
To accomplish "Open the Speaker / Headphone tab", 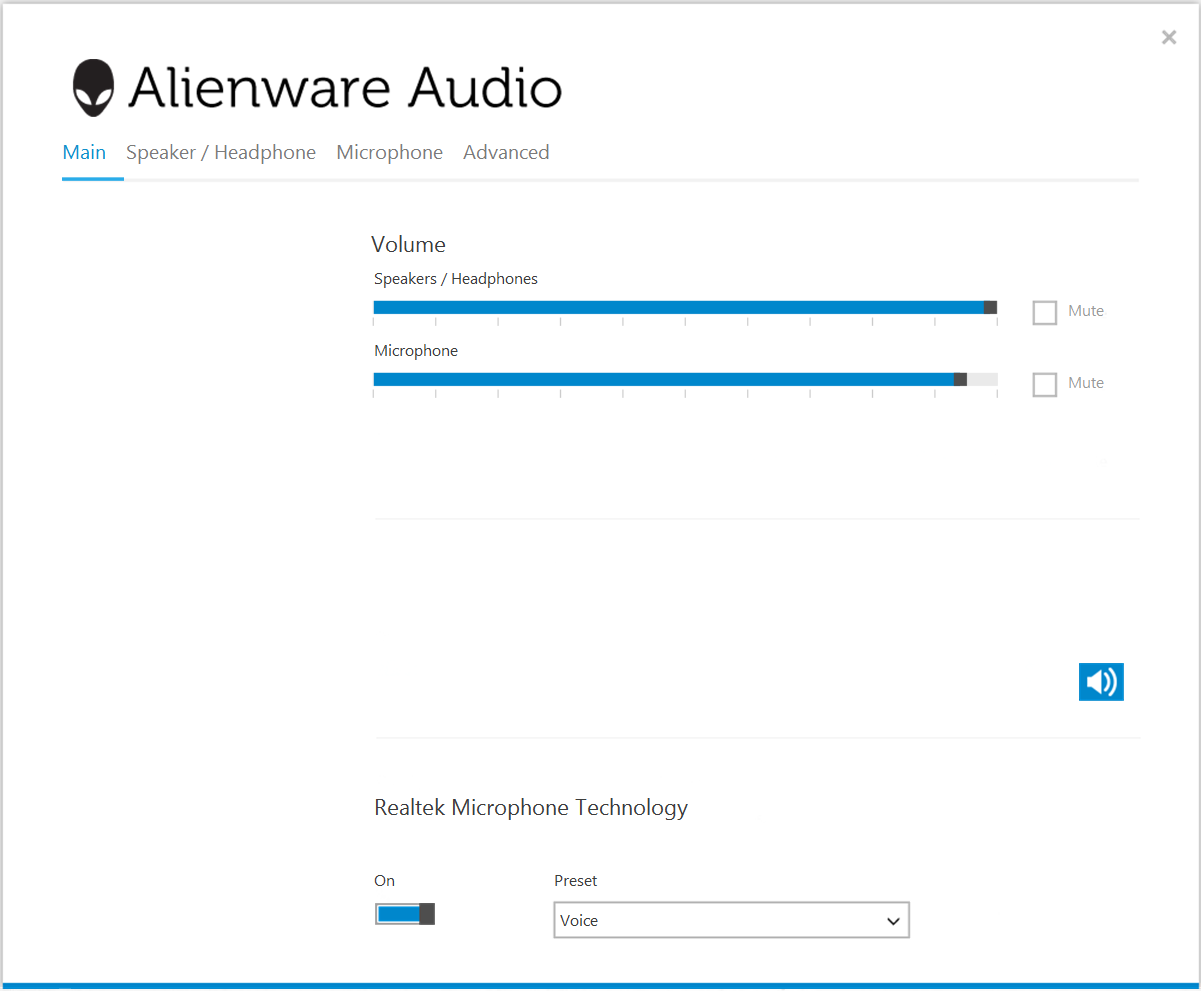I will pyautogui.click(x=221, y=153).
